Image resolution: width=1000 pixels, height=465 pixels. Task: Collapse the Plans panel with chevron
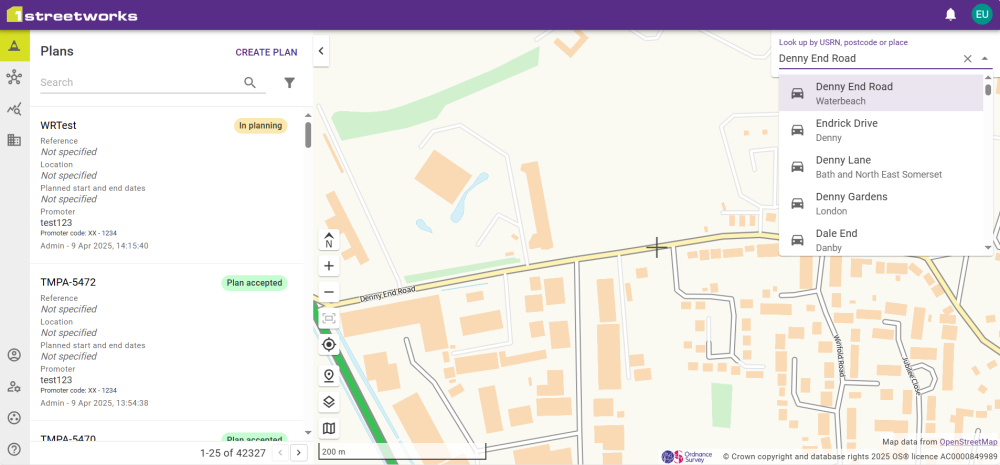click(x=321, y=51)
